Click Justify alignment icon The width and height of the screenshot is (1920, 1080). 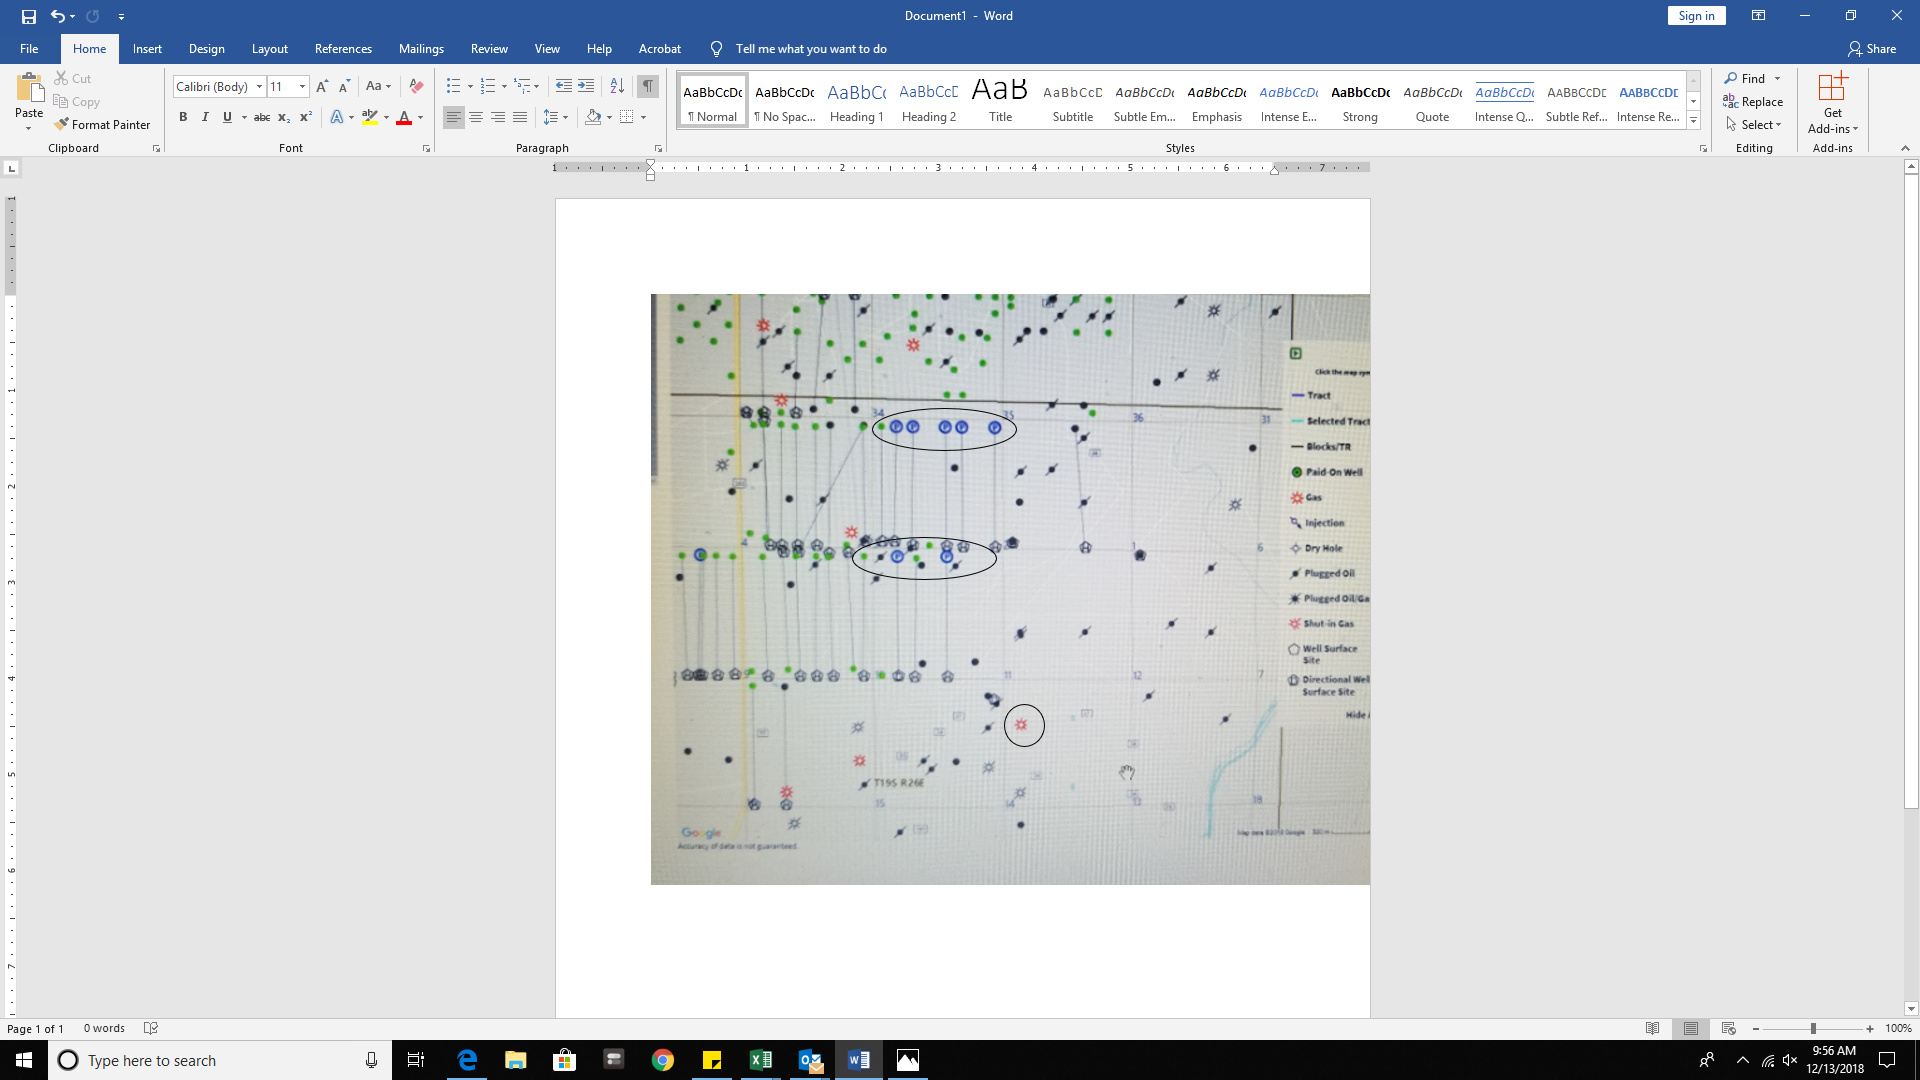click(x=520, y=117)
